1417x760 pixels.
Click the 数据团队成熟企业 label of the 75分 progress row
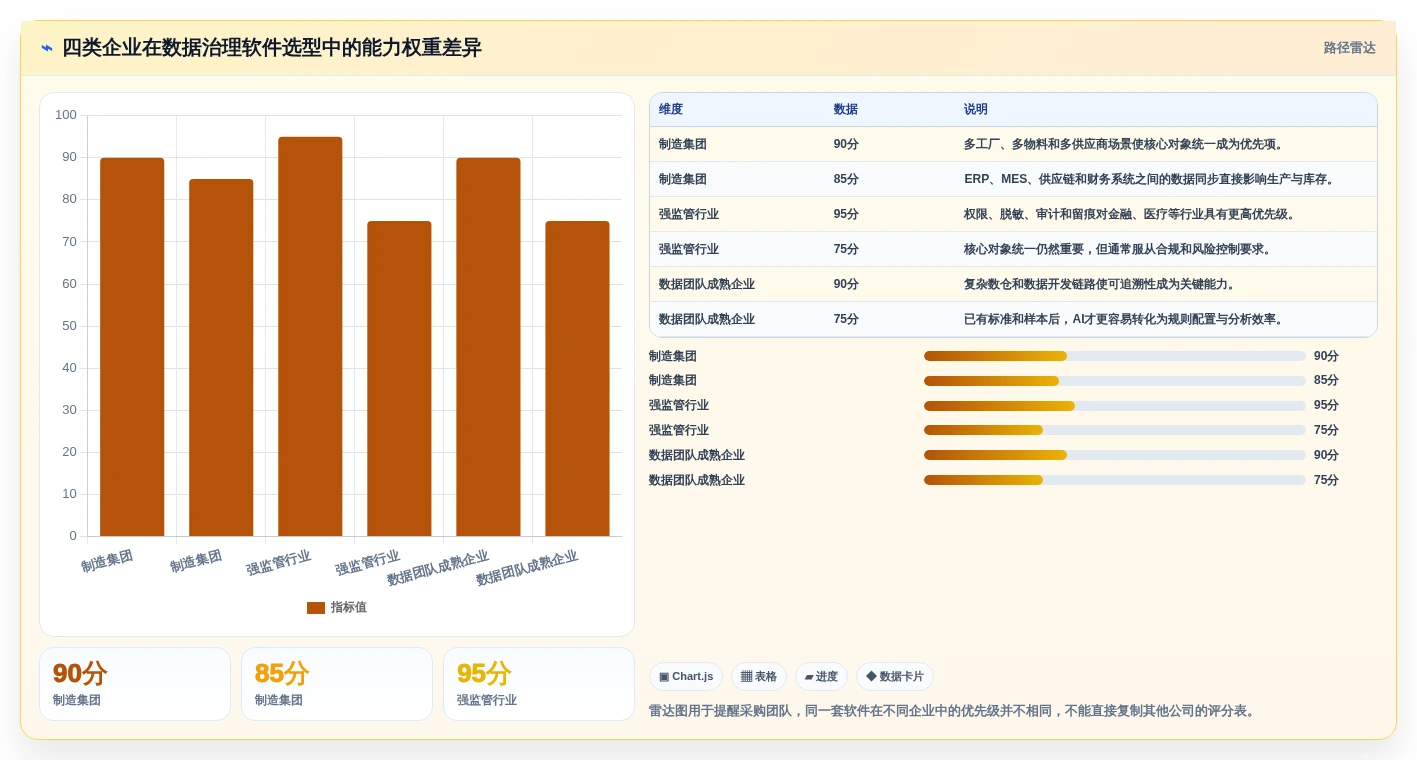[x=697, y=480]
